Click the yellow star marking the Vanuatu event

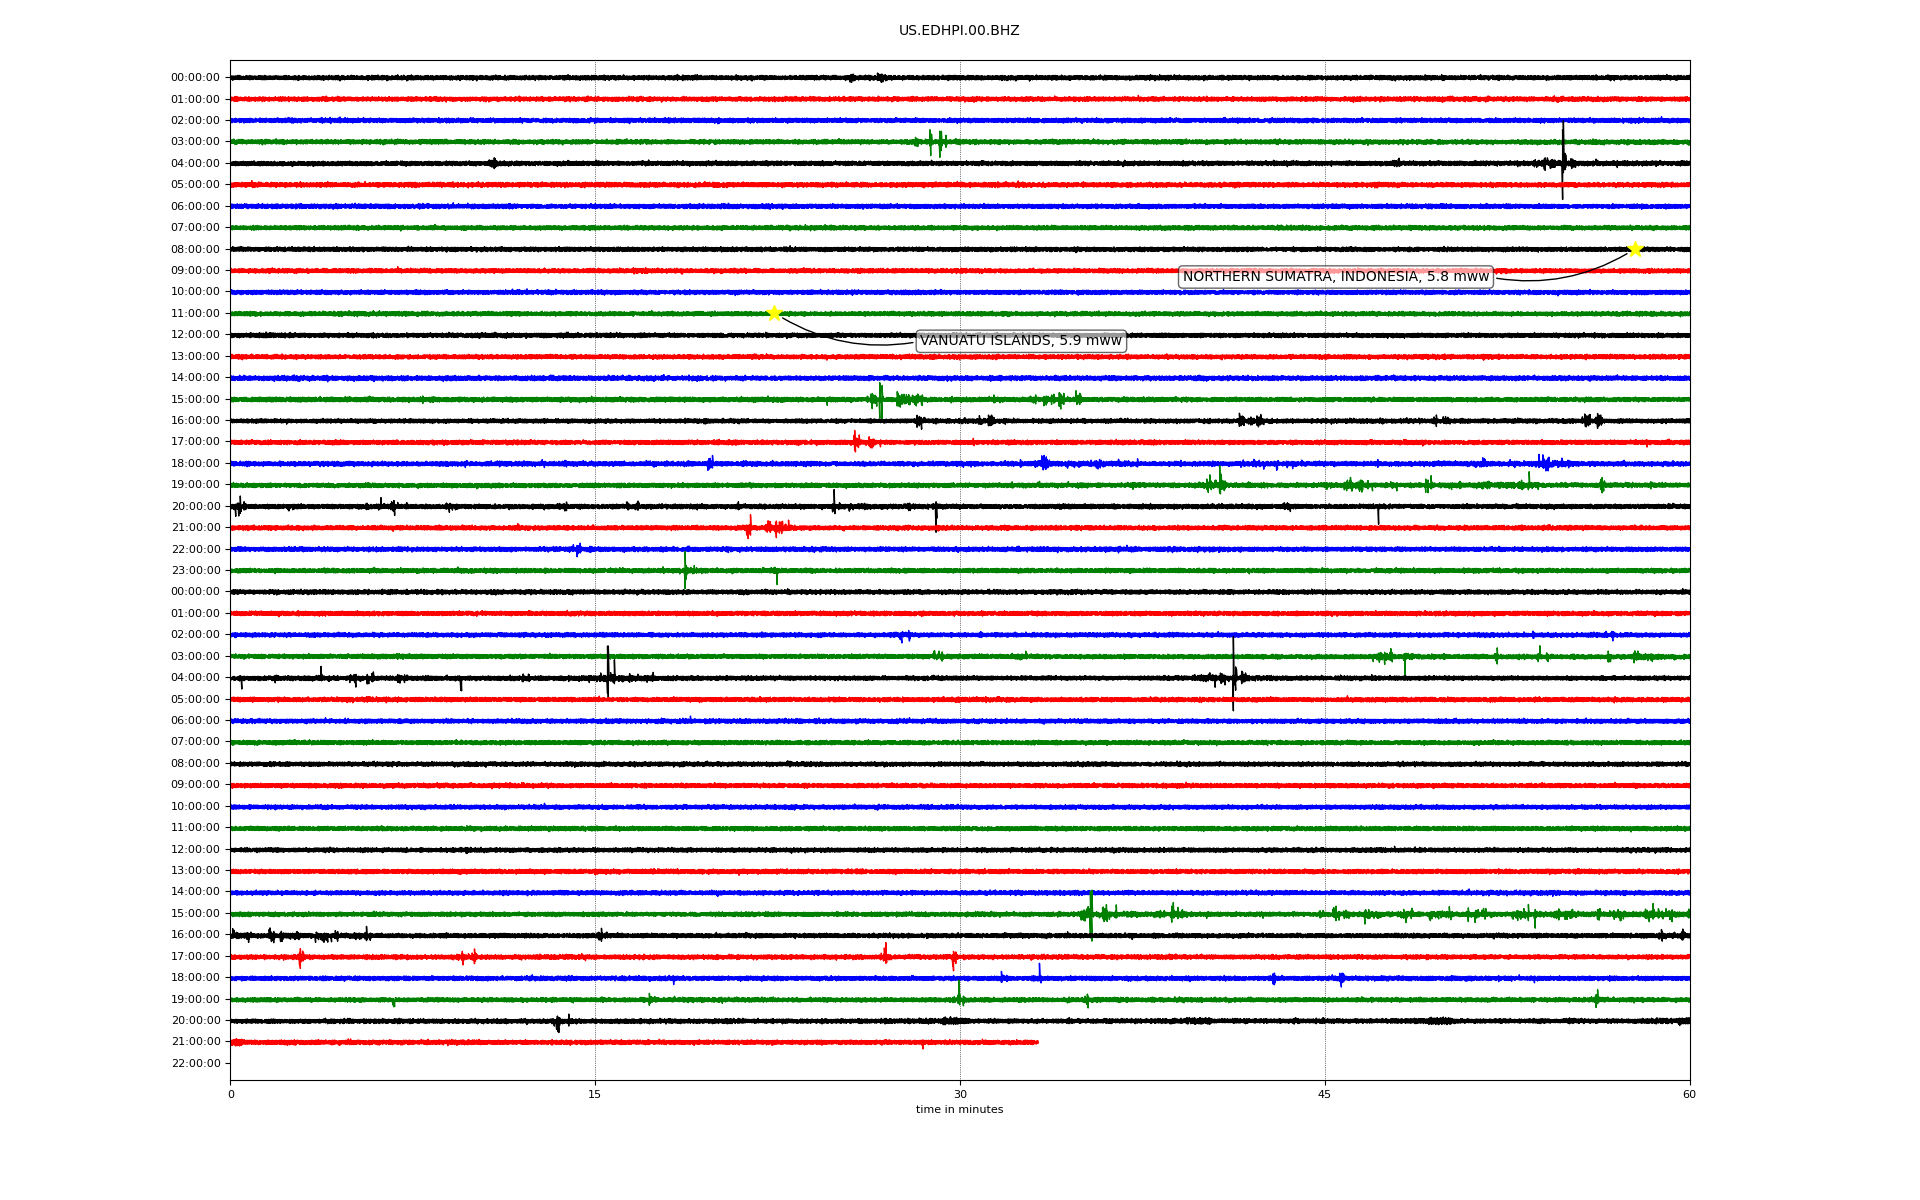(774, 313)
